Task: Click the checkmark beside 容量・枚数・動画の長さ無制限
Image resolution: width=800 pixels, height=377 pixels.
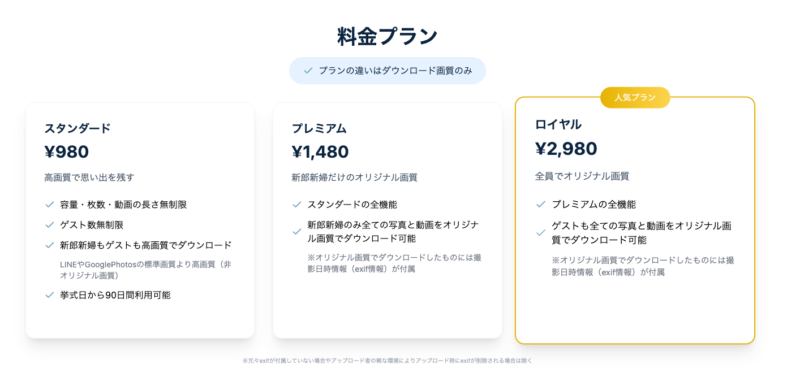Action: [x=49, y=205]
